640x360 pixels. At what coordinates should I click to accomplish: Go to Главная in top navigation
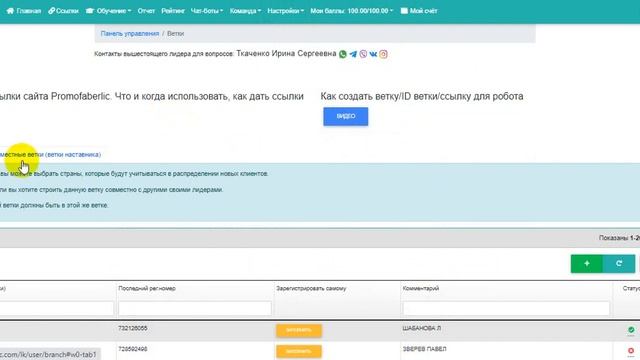(x=24, y=11)
